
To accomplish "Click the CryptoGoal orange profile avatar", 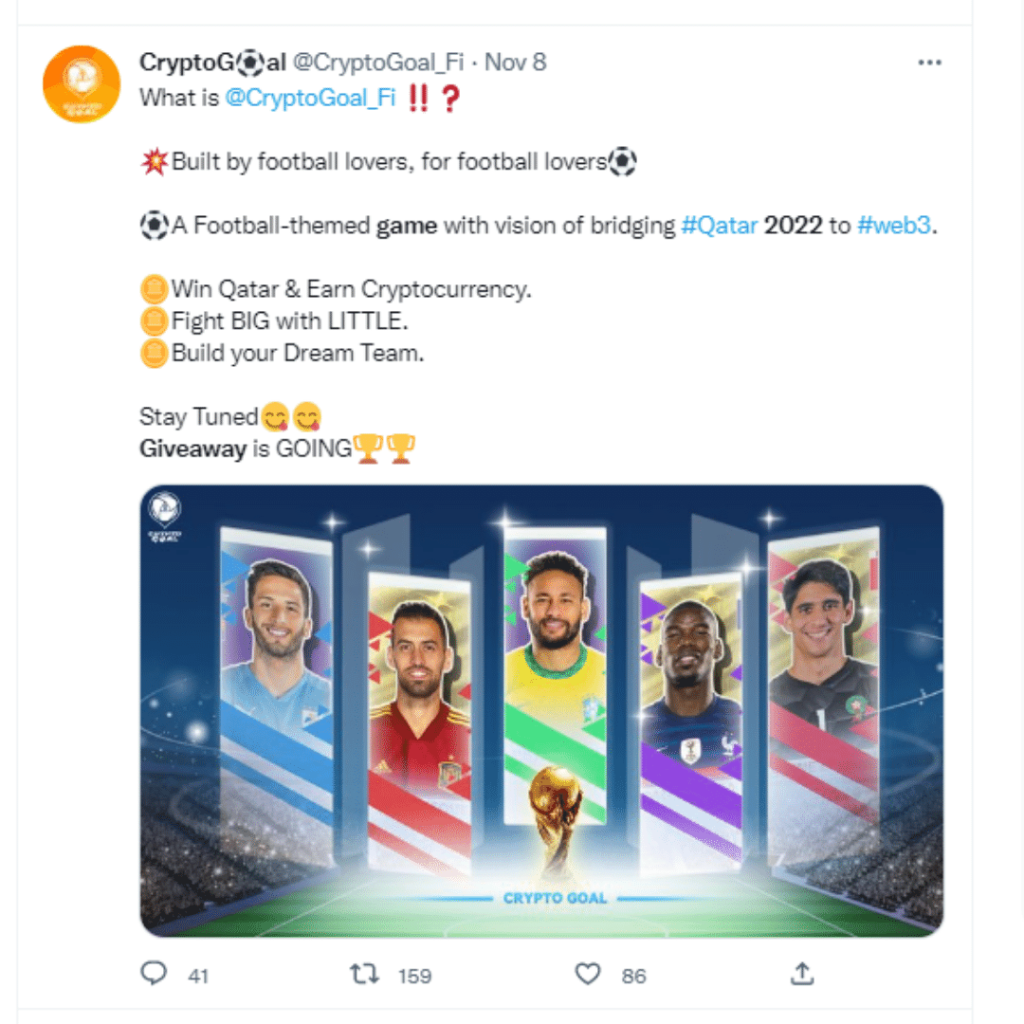I will coord(81,84).
